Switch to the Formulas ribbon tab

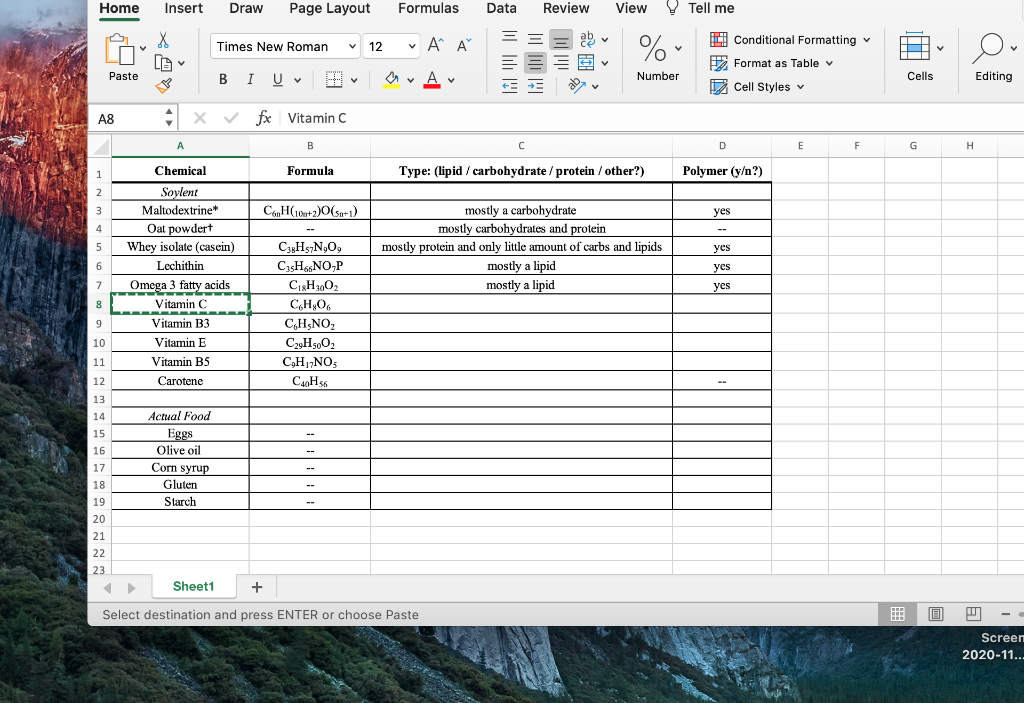point(428,8)
